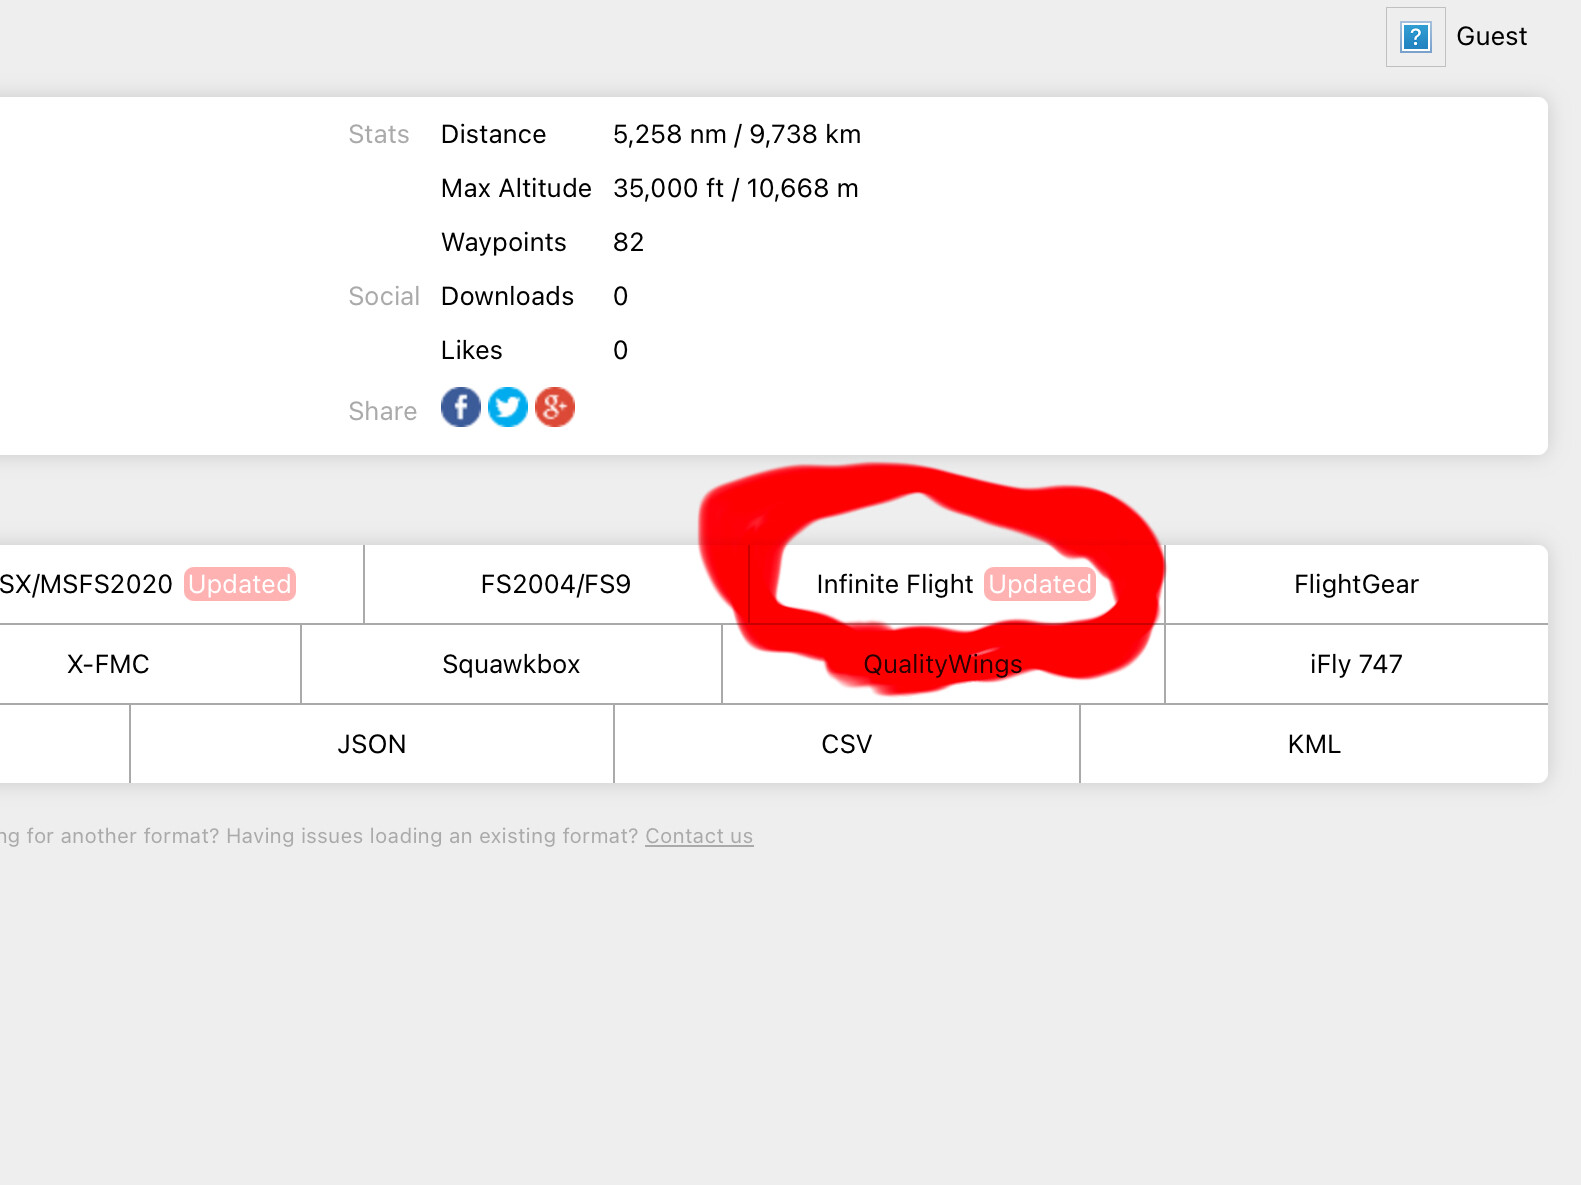
Task: Click the Likes label
Action: point(471,350)
